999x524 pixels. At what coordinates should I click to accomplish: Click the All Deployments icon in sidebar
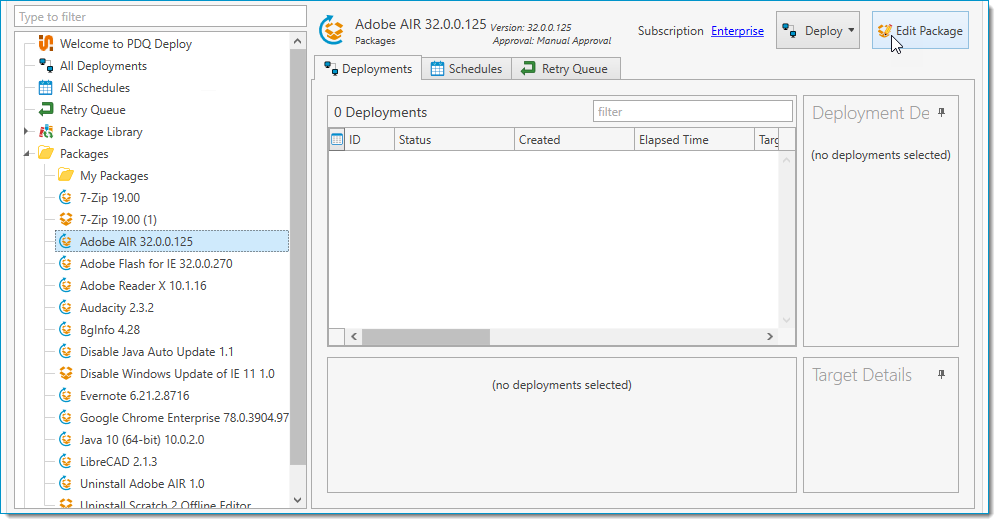tap(45, 66)
